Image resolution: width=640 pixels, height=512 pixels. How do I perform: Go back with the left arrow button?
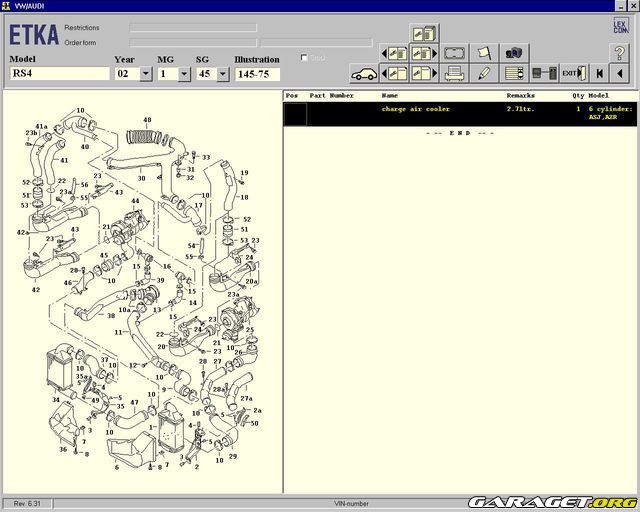[621, 73]
